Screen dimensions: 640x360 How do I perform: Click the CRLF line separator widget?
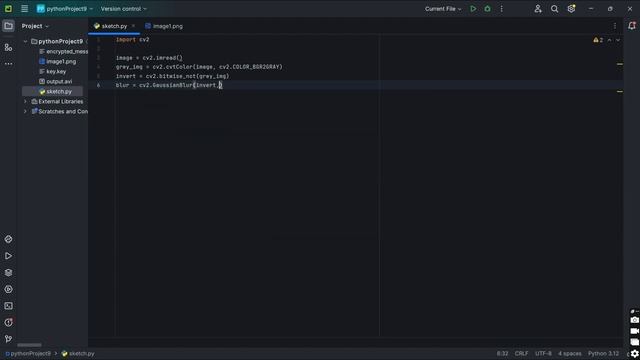point(521,353)
